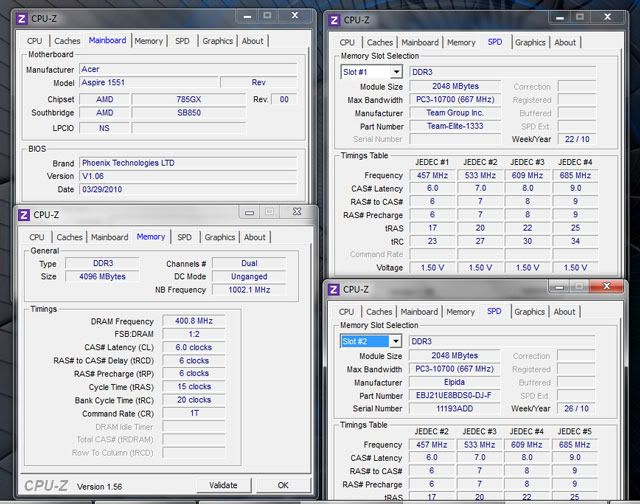Viewport: 640px width, 504px height.
Task: Click Phoenix Technologies LTD BIOS brand
Action: click(188, 163)
